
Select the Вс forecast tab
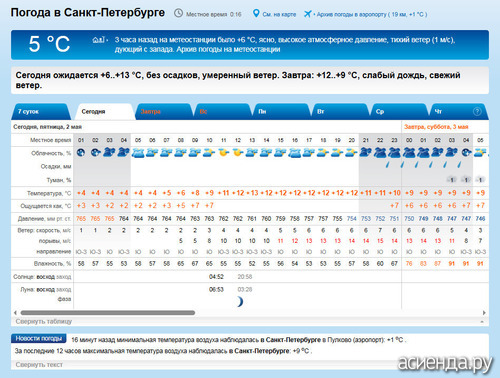(222, 112)
